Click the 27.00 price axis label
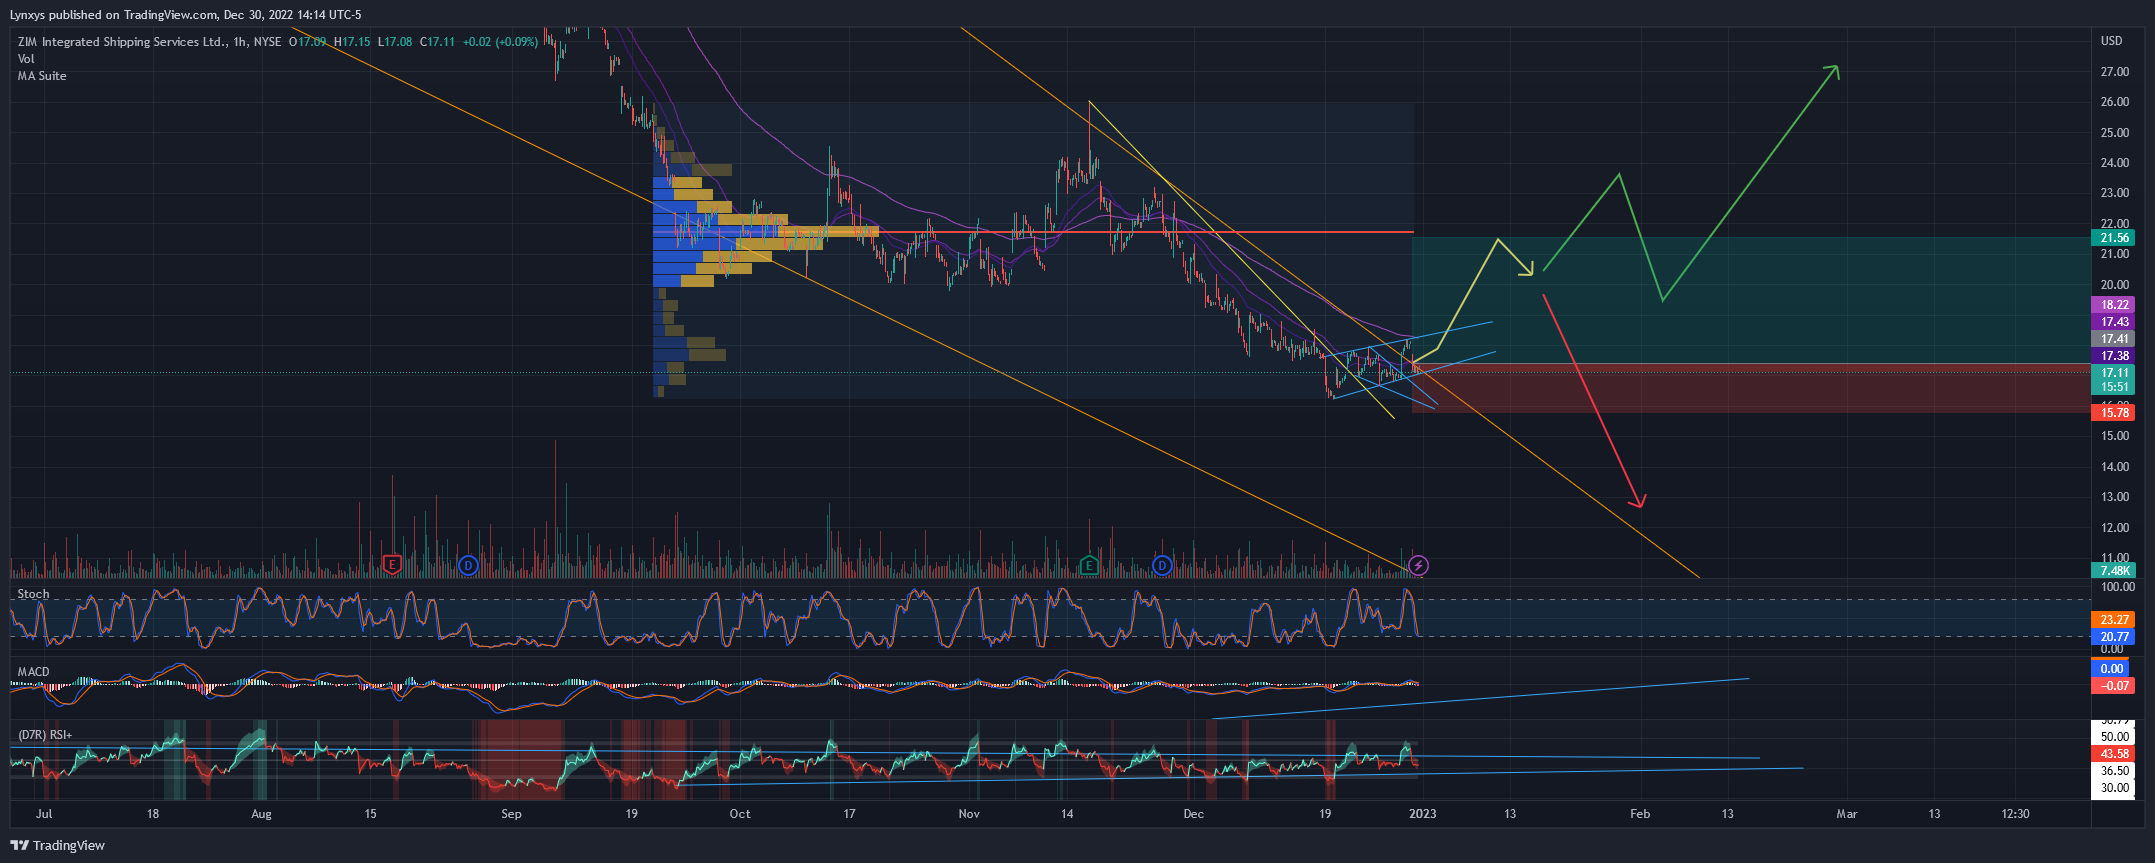This screenshot has width=2155, height=863. (x=2115, y=72)
